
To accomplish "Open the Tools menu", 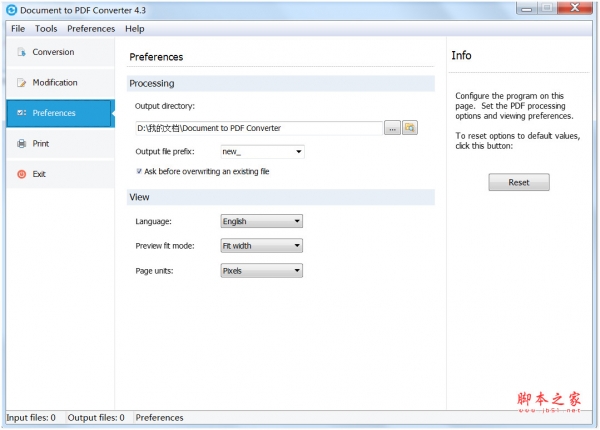I will click(x=46, y=29).
